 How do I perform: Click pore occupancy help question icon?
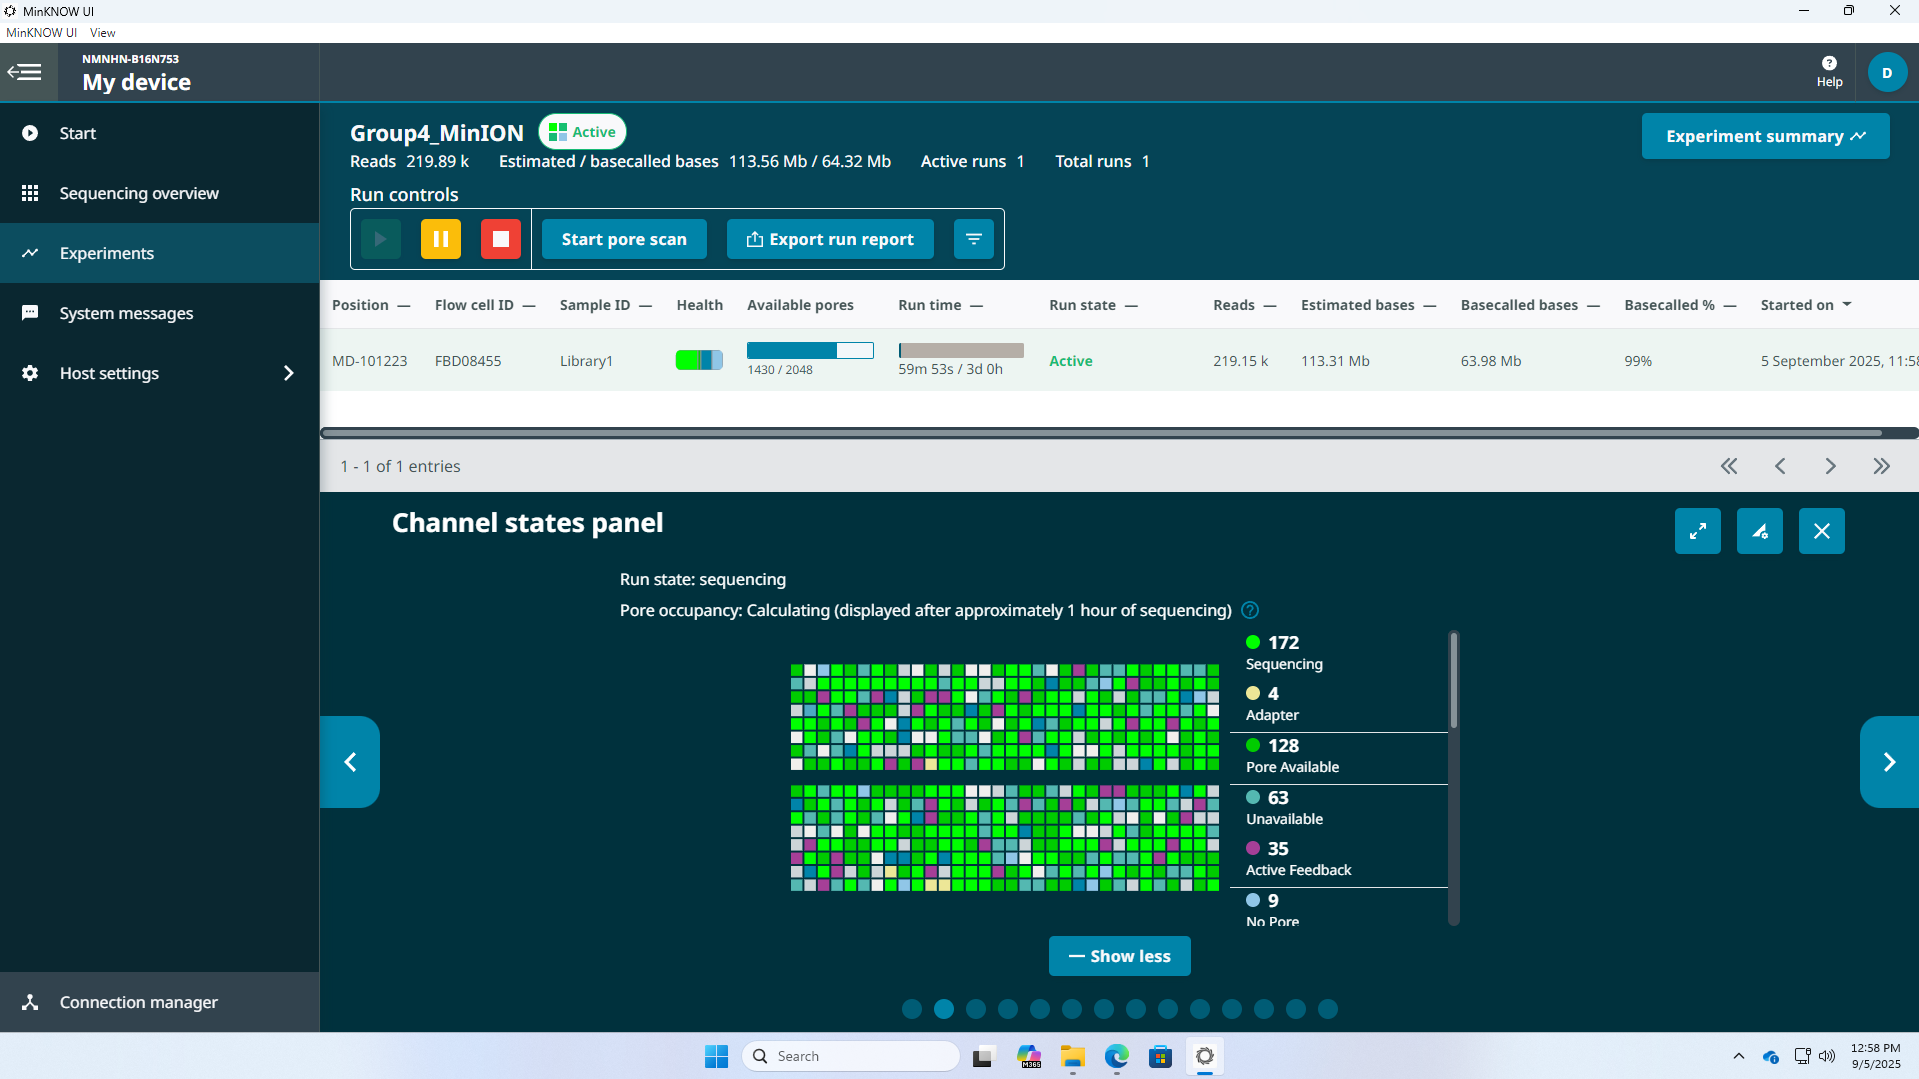point(1250,610)
